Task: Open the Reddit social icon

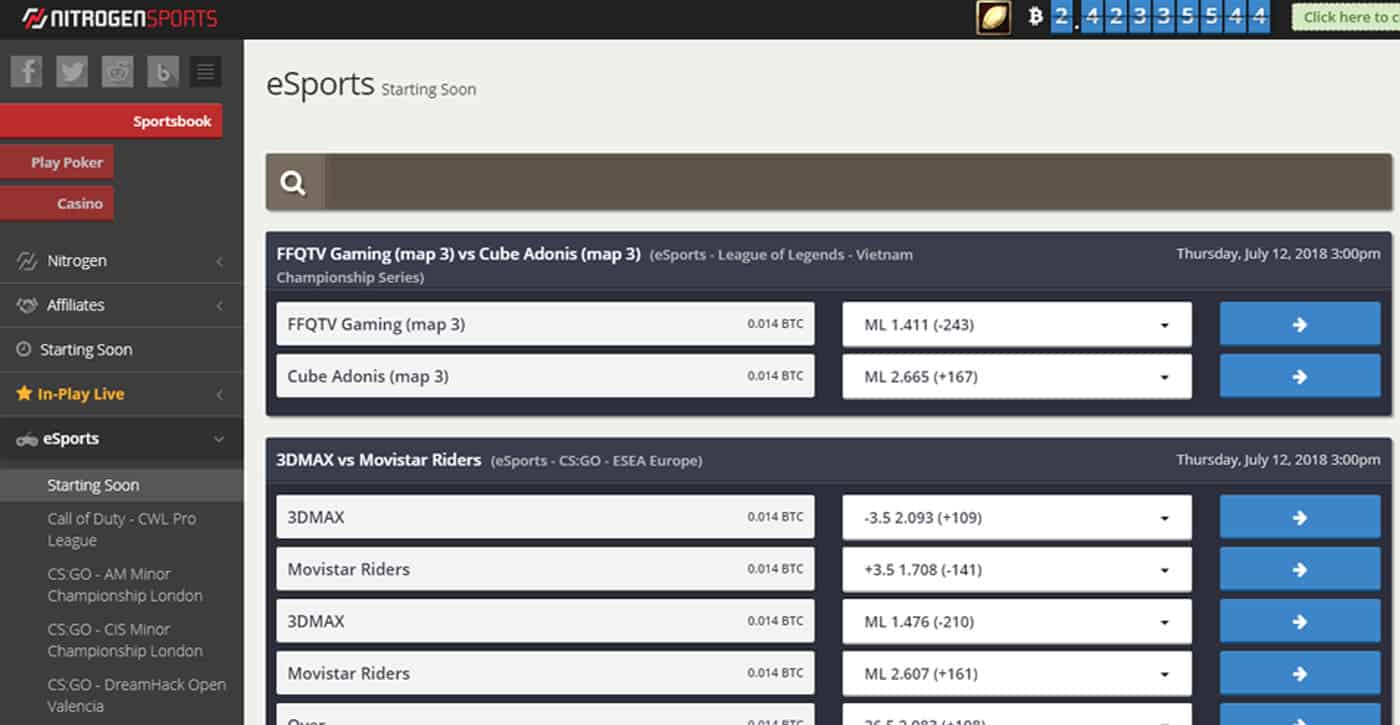Action: click(117, 71)
